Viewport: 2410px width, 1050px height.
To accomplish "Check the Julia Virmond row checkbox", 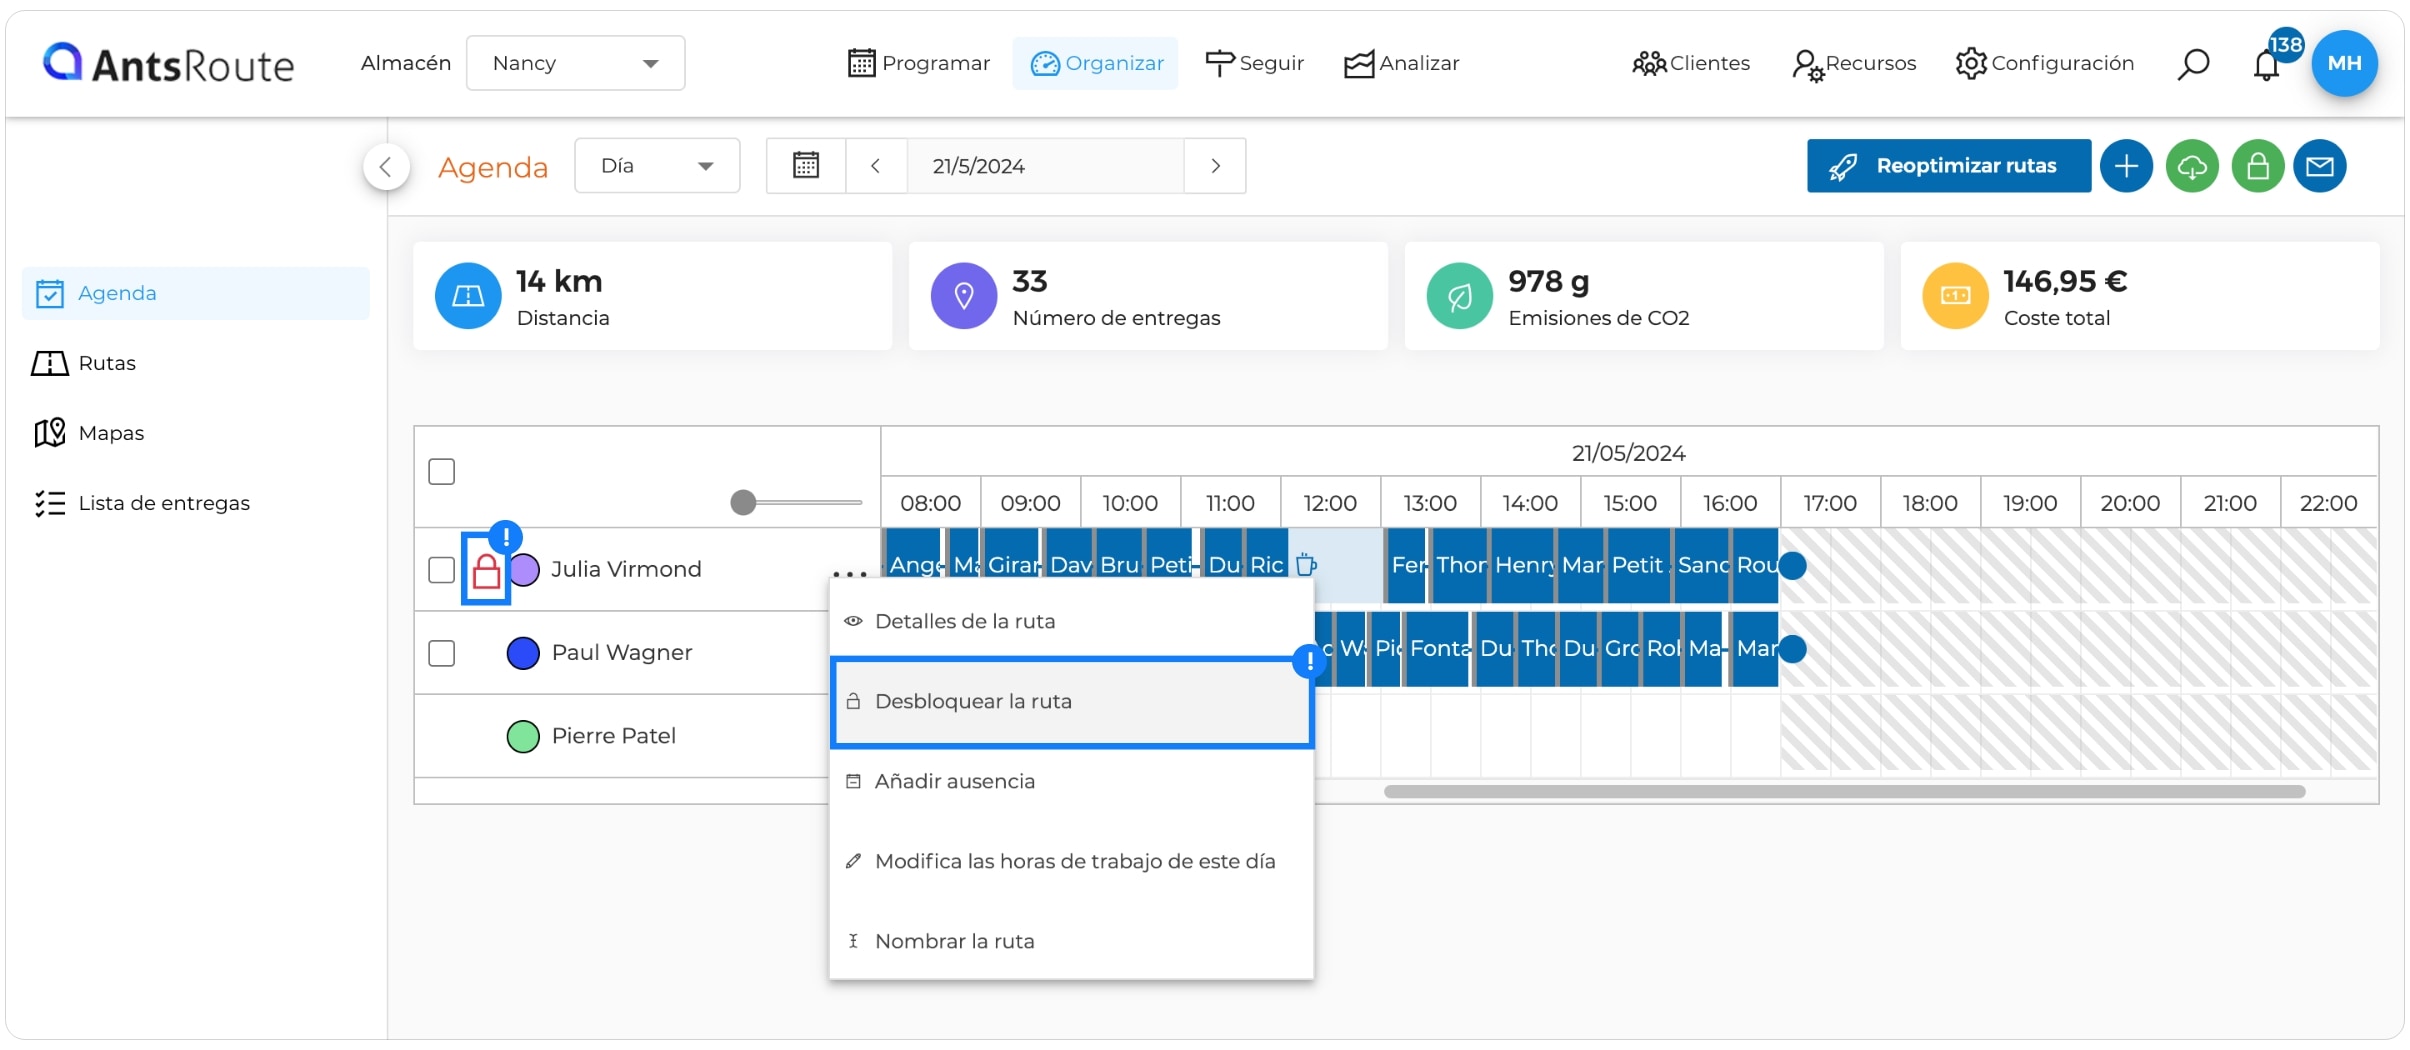I will pyautogui.click(x=442, y=570).
